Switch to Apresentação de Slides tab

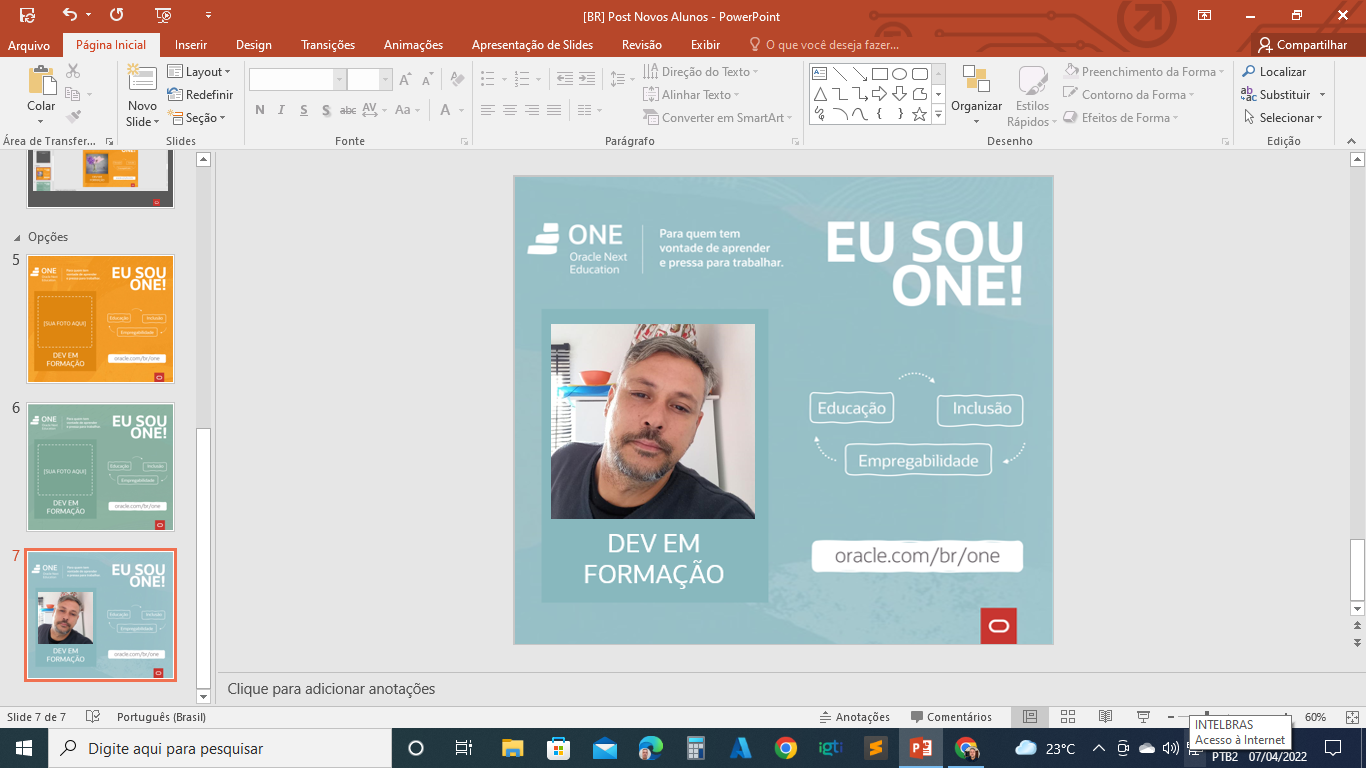tap(532, 45)
